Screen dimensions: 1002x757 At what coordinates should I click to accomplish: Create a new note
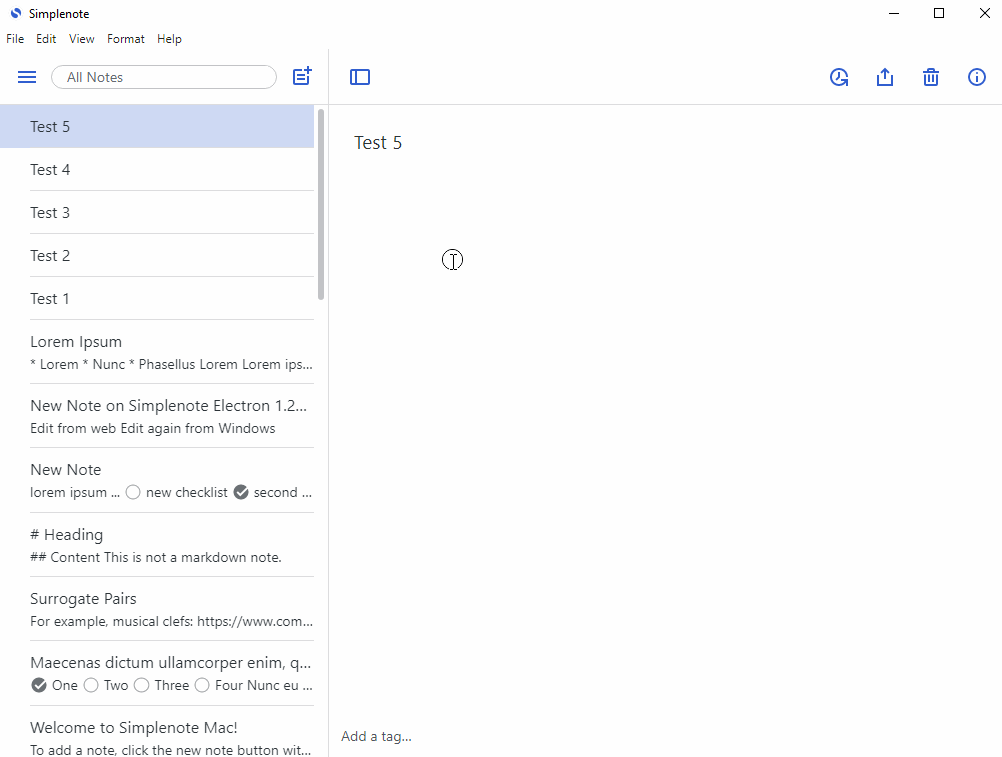tap(301, 76)
